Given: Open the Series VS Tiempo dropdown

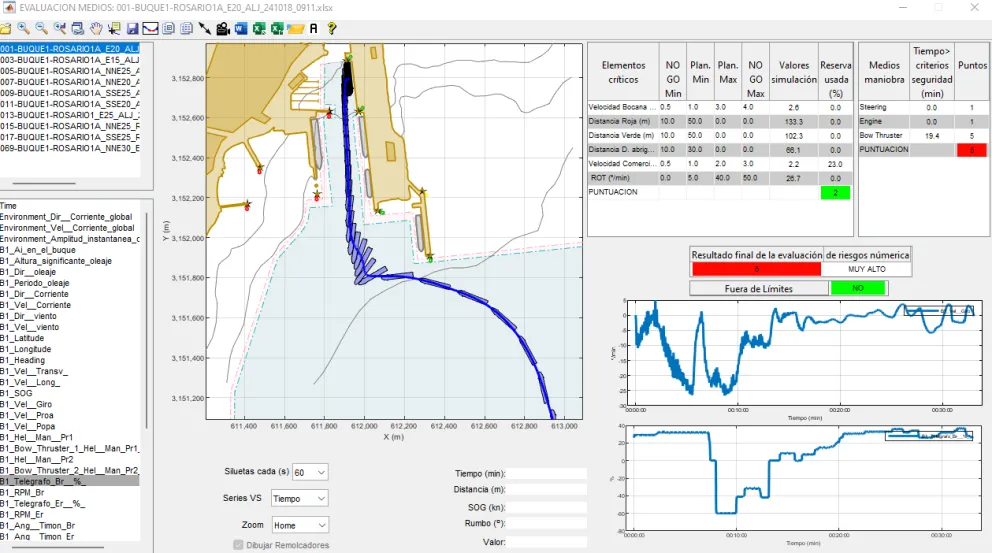Looking at the screenshot, I should (x=300, y=499).
